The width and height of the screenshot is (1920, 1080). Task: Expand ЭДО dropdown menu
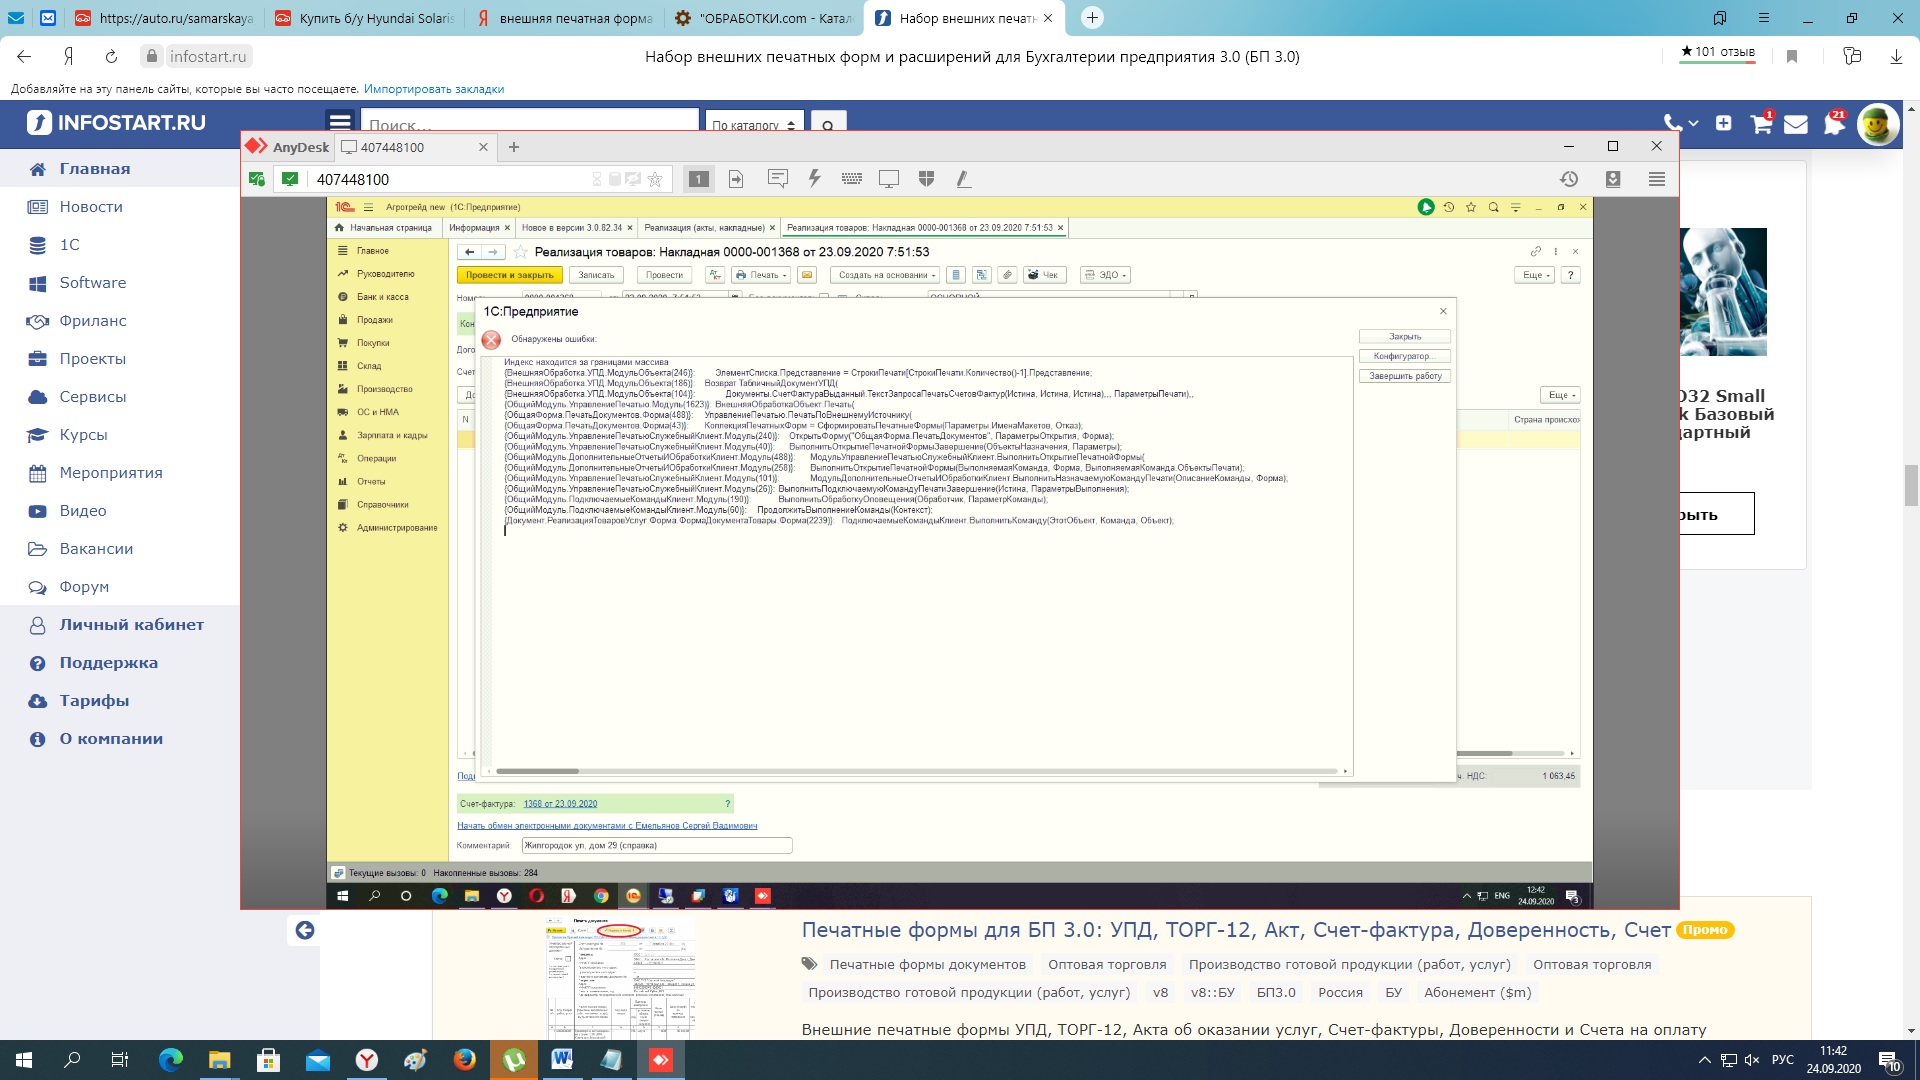click(1105, 275)
